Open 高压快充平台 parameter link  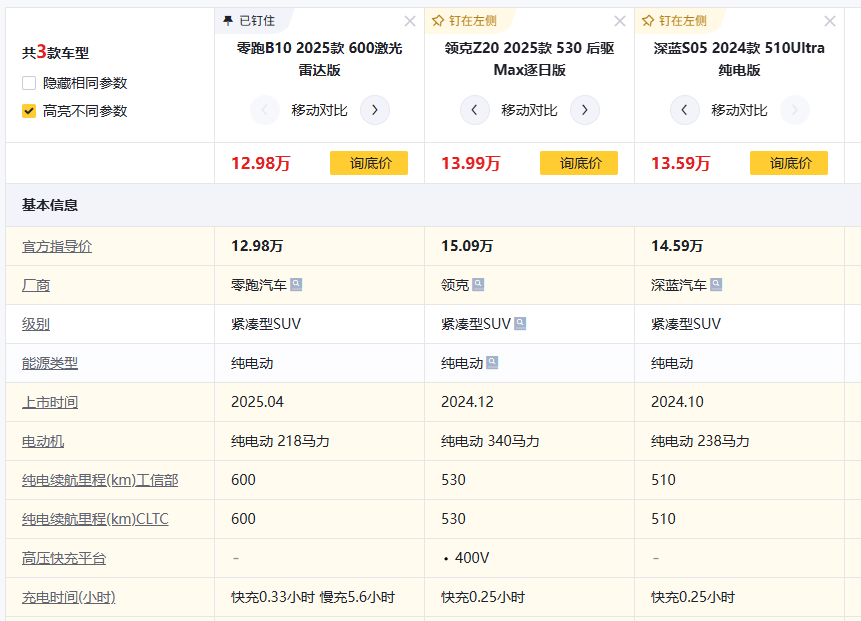pos(64,558)
